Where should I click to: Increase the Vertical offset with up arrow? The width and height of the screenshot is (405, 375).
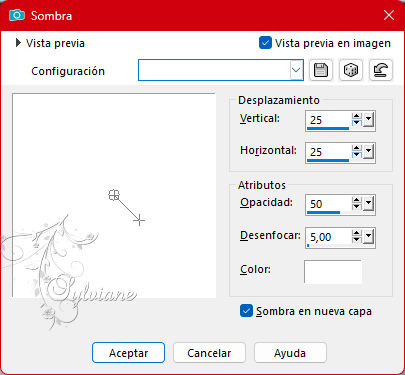click(x=357, y=116)
